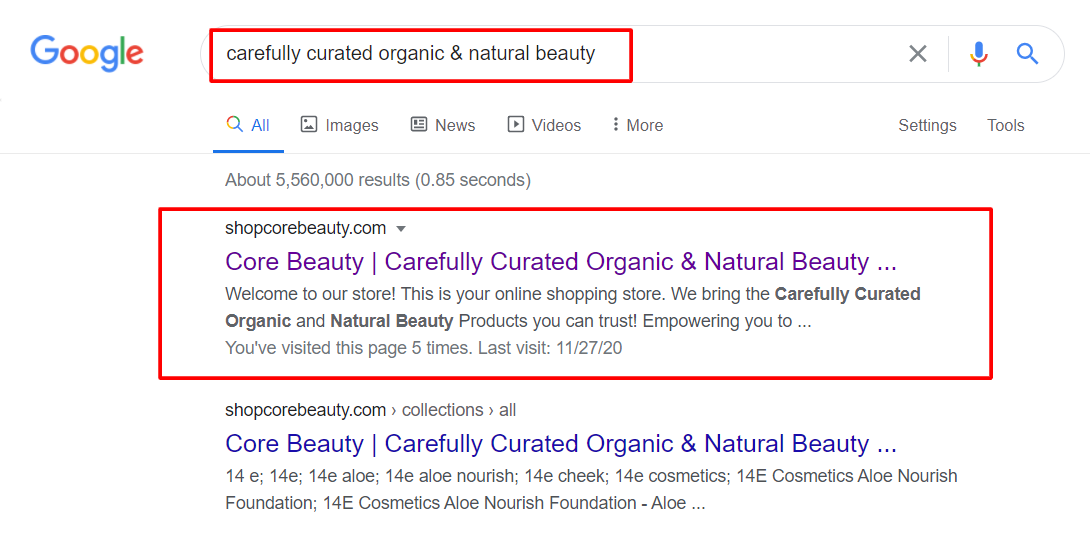
Task: Click the Google logo
Action: click(x=87, y=53)
